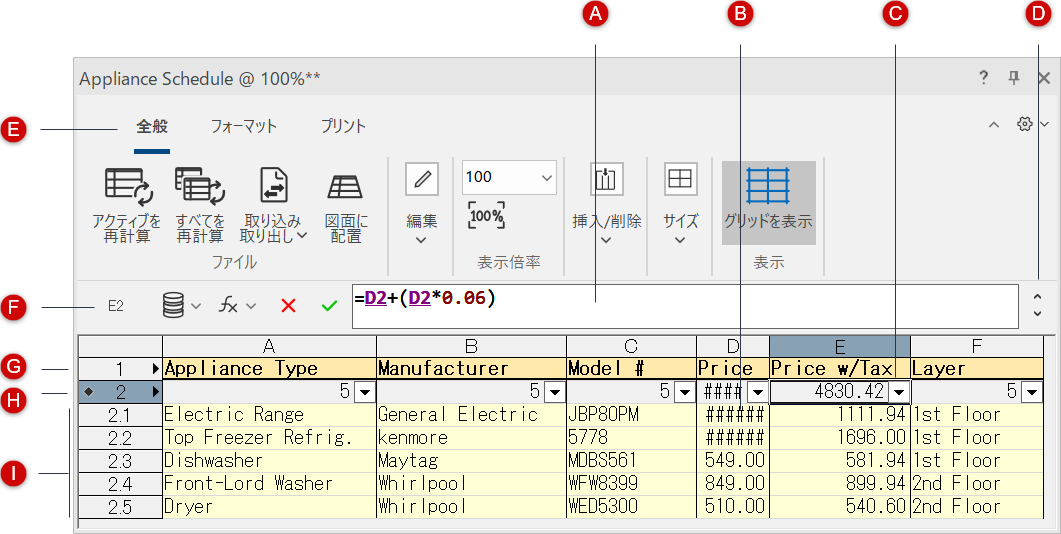Screen dimensions: 1061x534
Task: Cancel the formula edit with red X
Action: [289, 306]
